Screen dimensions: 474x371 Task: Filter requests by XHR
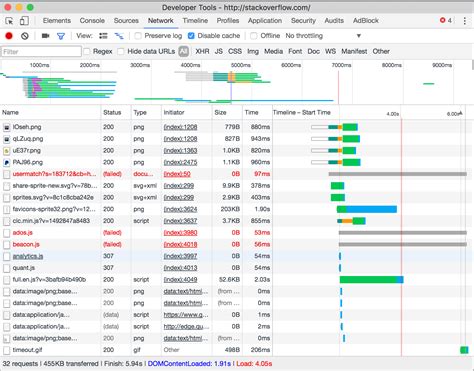tap(202, 51)
